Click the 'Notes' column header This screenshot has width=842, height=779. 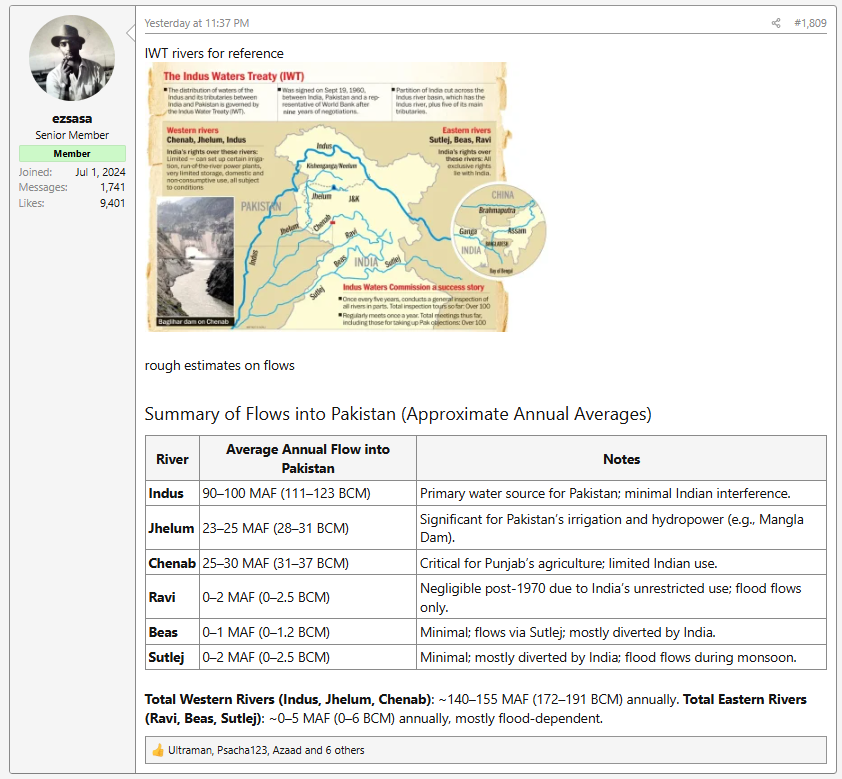pos(621,459)
